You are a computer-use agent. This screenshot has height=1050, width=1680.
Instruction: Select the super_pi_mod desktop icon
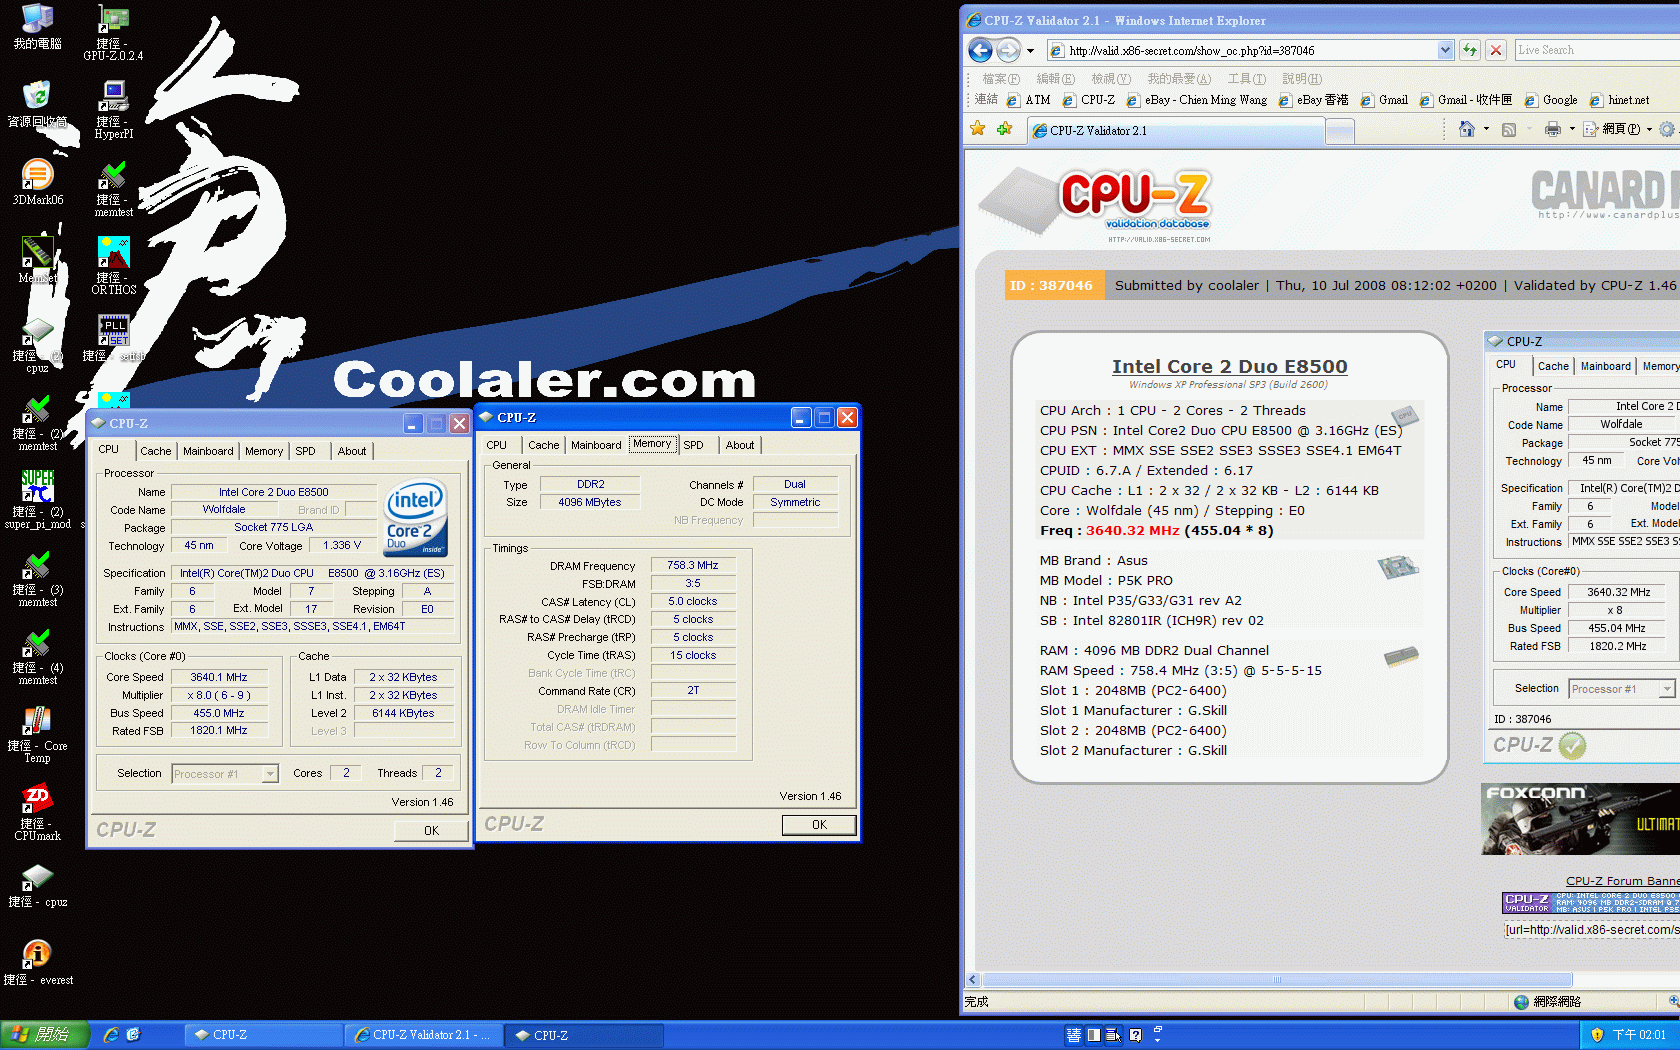37,500
